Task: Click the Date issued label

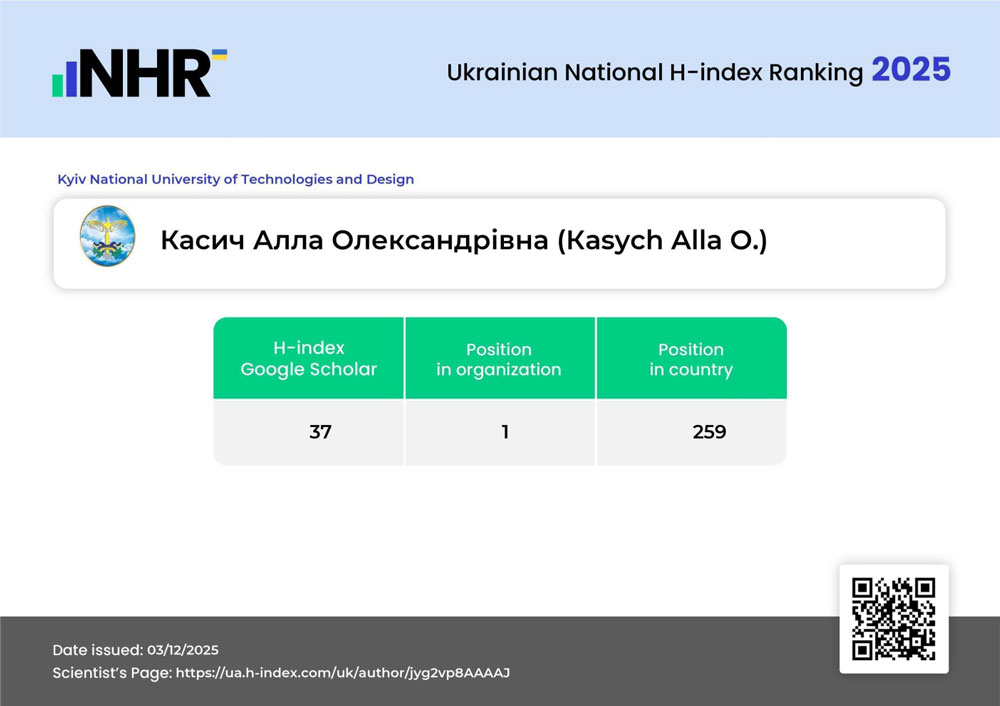Action: click(x=96, y=650)
